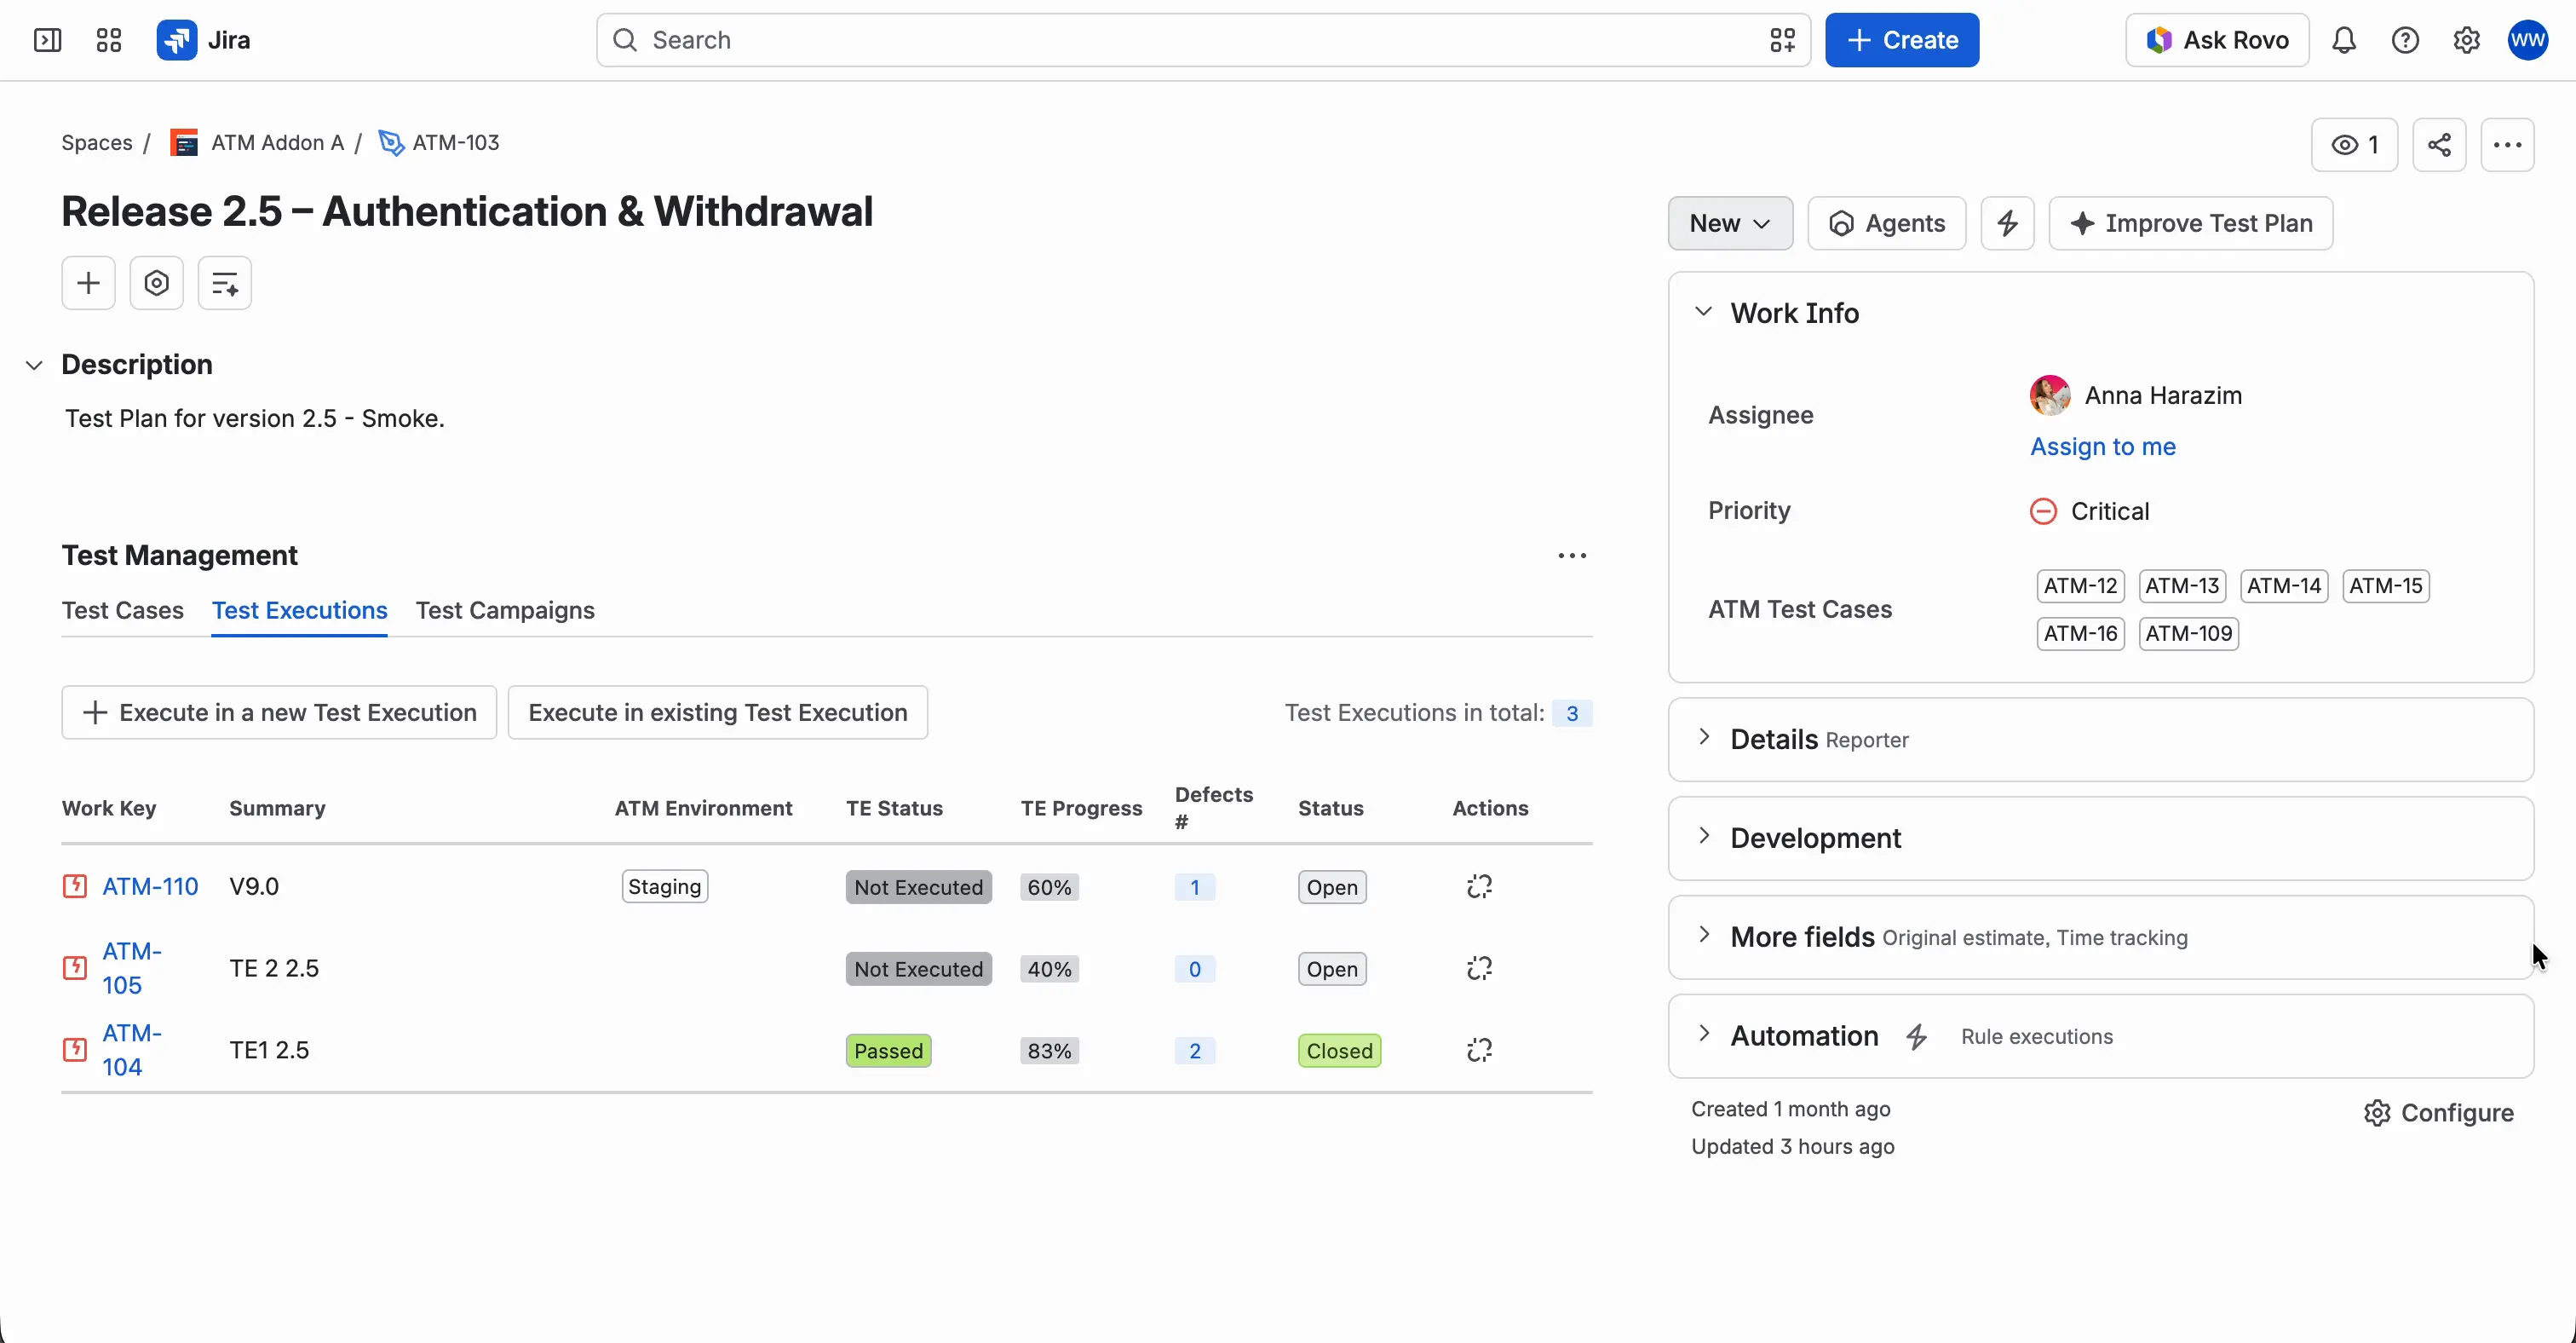Click the share icon
The height and width of the screenshot is (1343, 2576).
pyautogui.click(x=2439, y=145)
